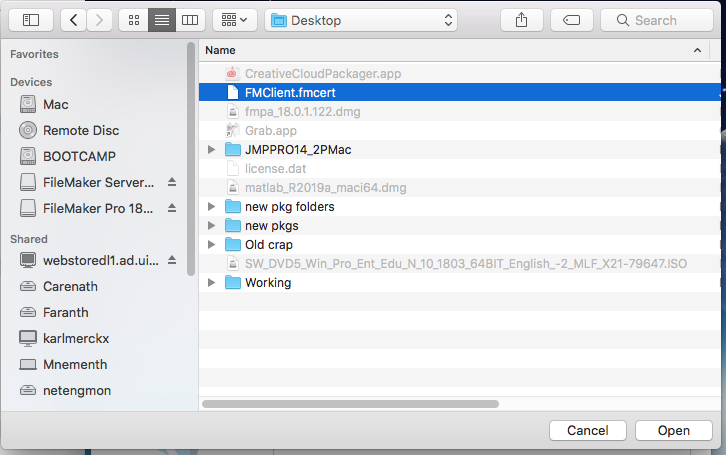Click the Open button
Viewport: 726px width, 455px height.
pos(674,430)
